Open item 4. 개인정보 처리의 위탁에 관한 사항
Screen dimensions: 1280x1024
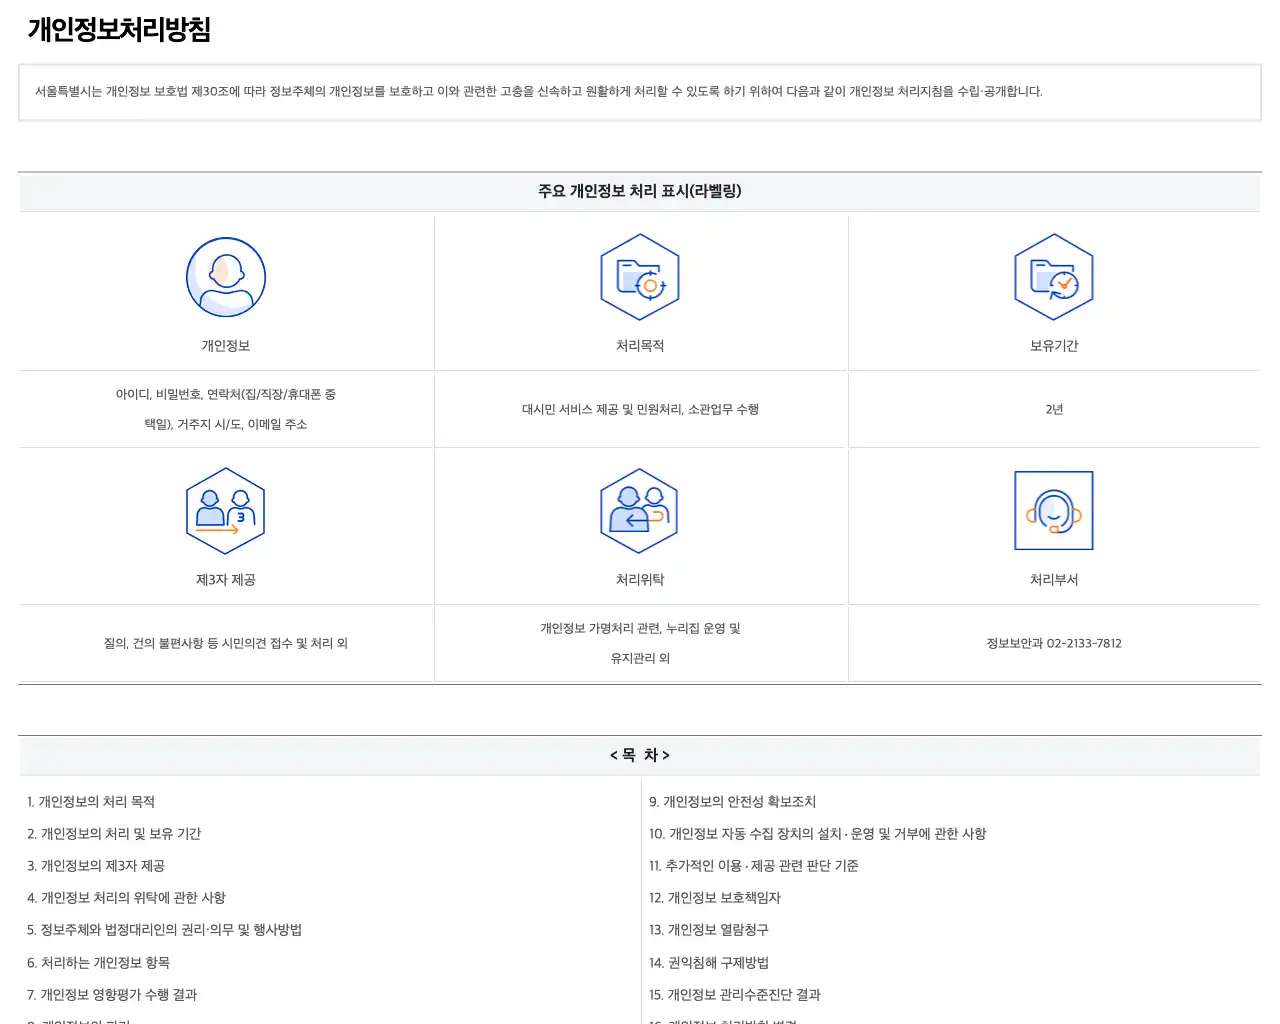coord(126,898)
